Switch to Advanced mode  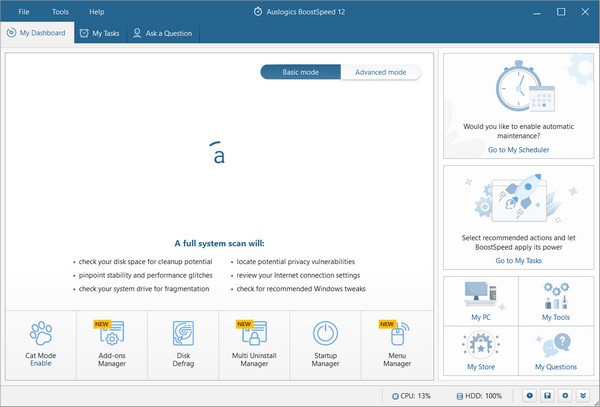[381, 72]
